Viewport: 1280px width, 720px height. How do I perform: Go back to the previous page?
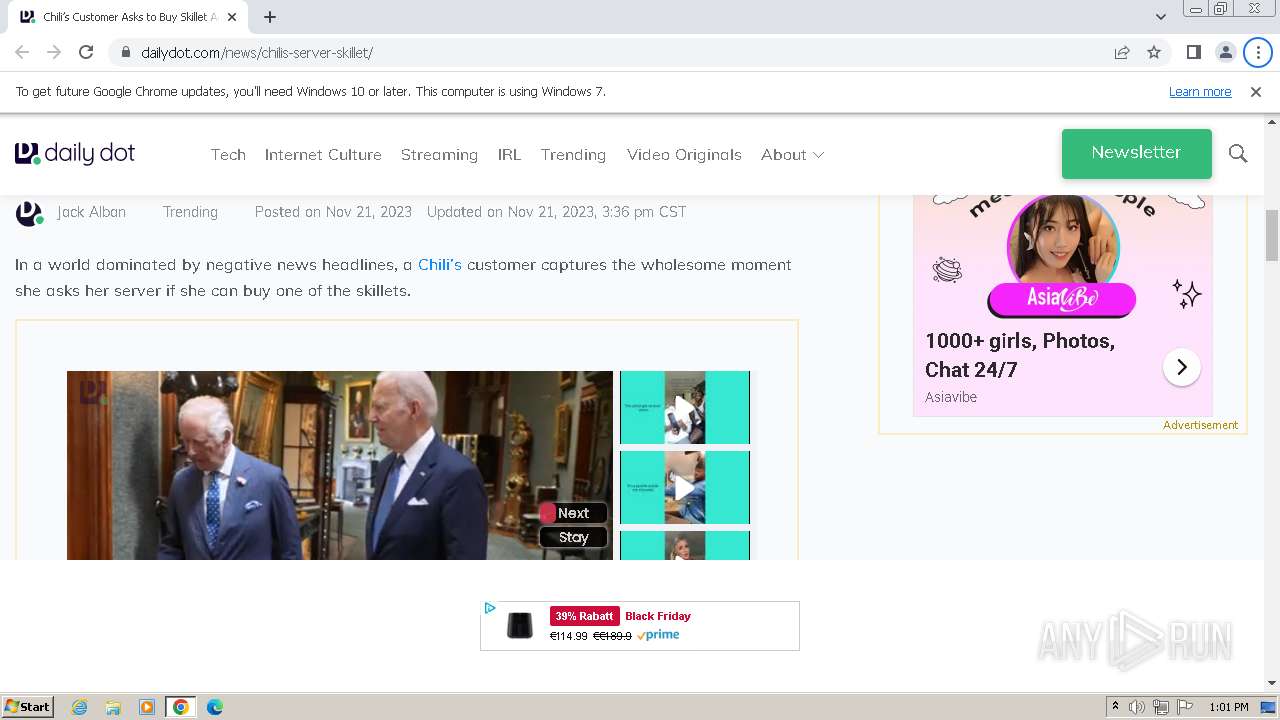pos(22,52)
